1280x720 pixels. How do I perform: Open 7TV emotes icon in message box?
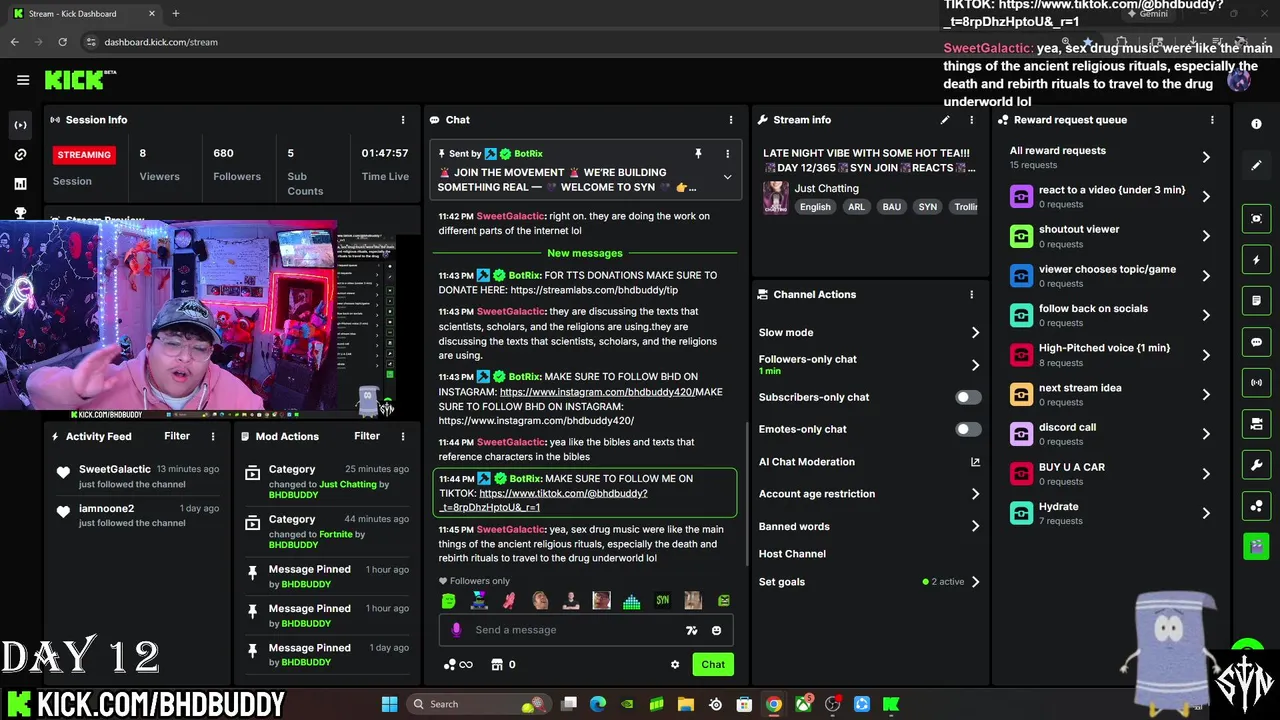coord(691,630)
